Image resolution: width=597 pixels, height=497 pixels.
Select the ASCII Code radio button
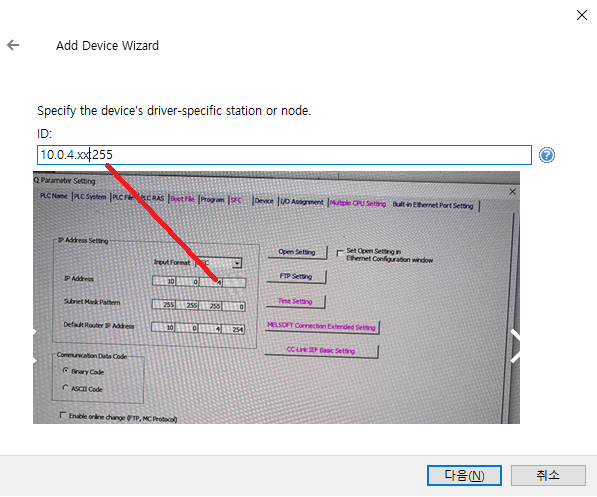65,388
